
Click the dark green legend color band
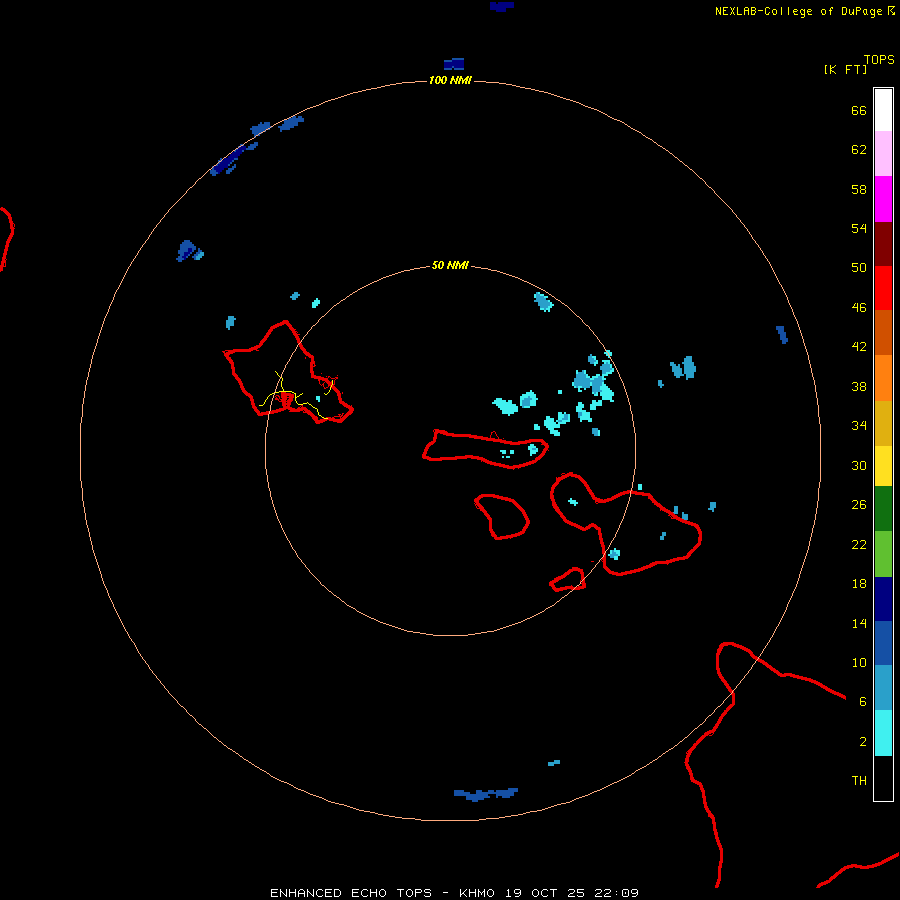pos(883,509)
